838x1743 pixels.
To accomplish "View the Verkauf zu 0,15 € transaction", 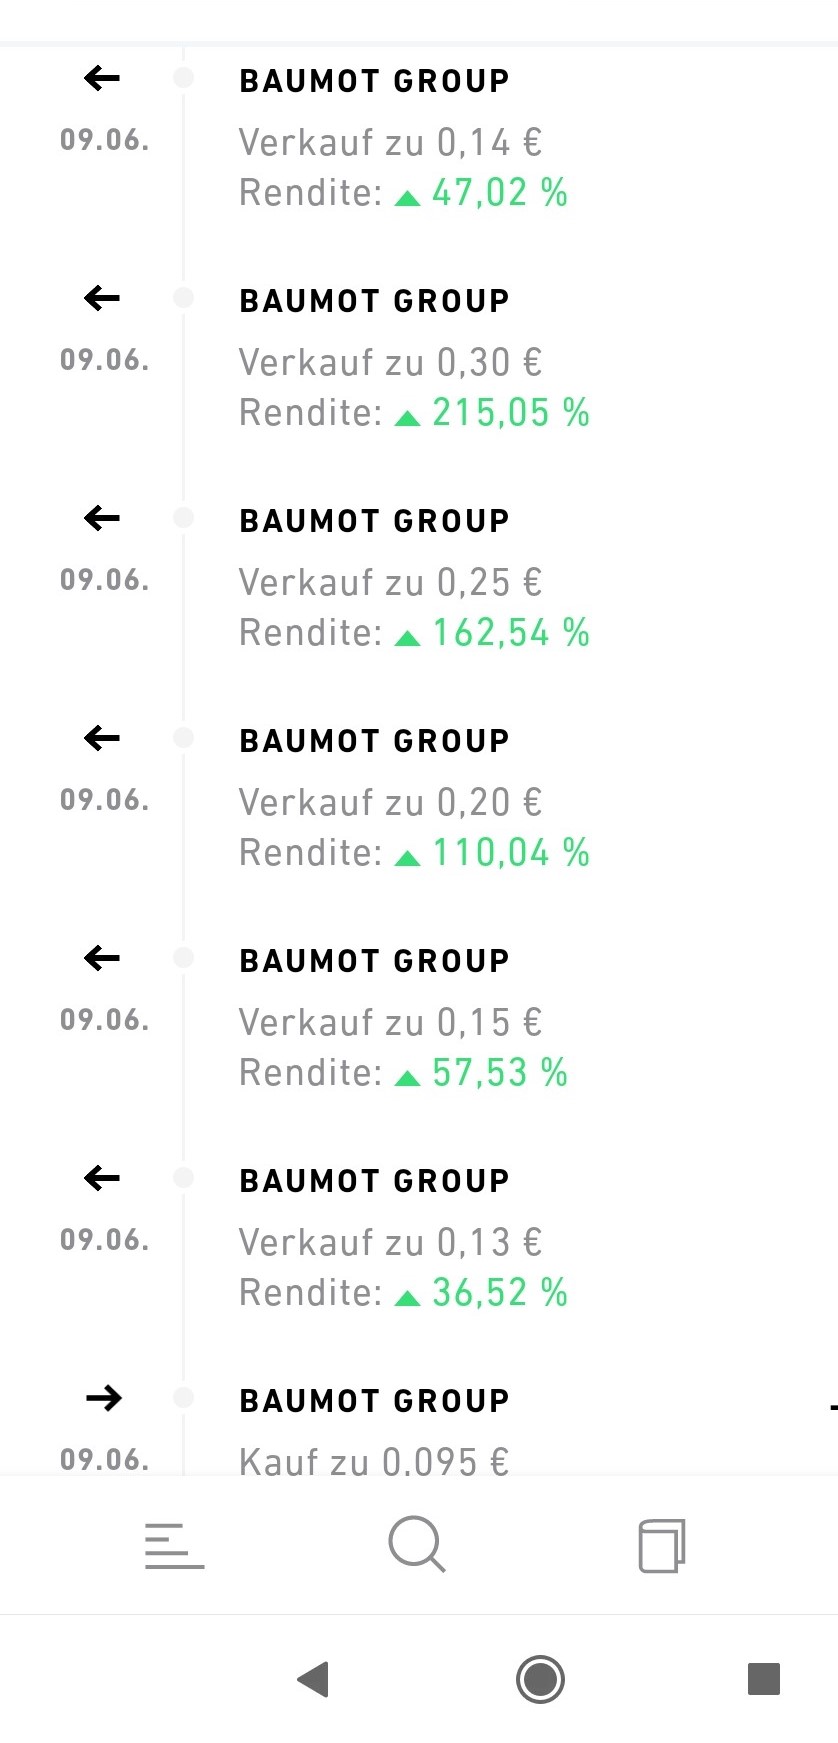I will coord(390,1022).
